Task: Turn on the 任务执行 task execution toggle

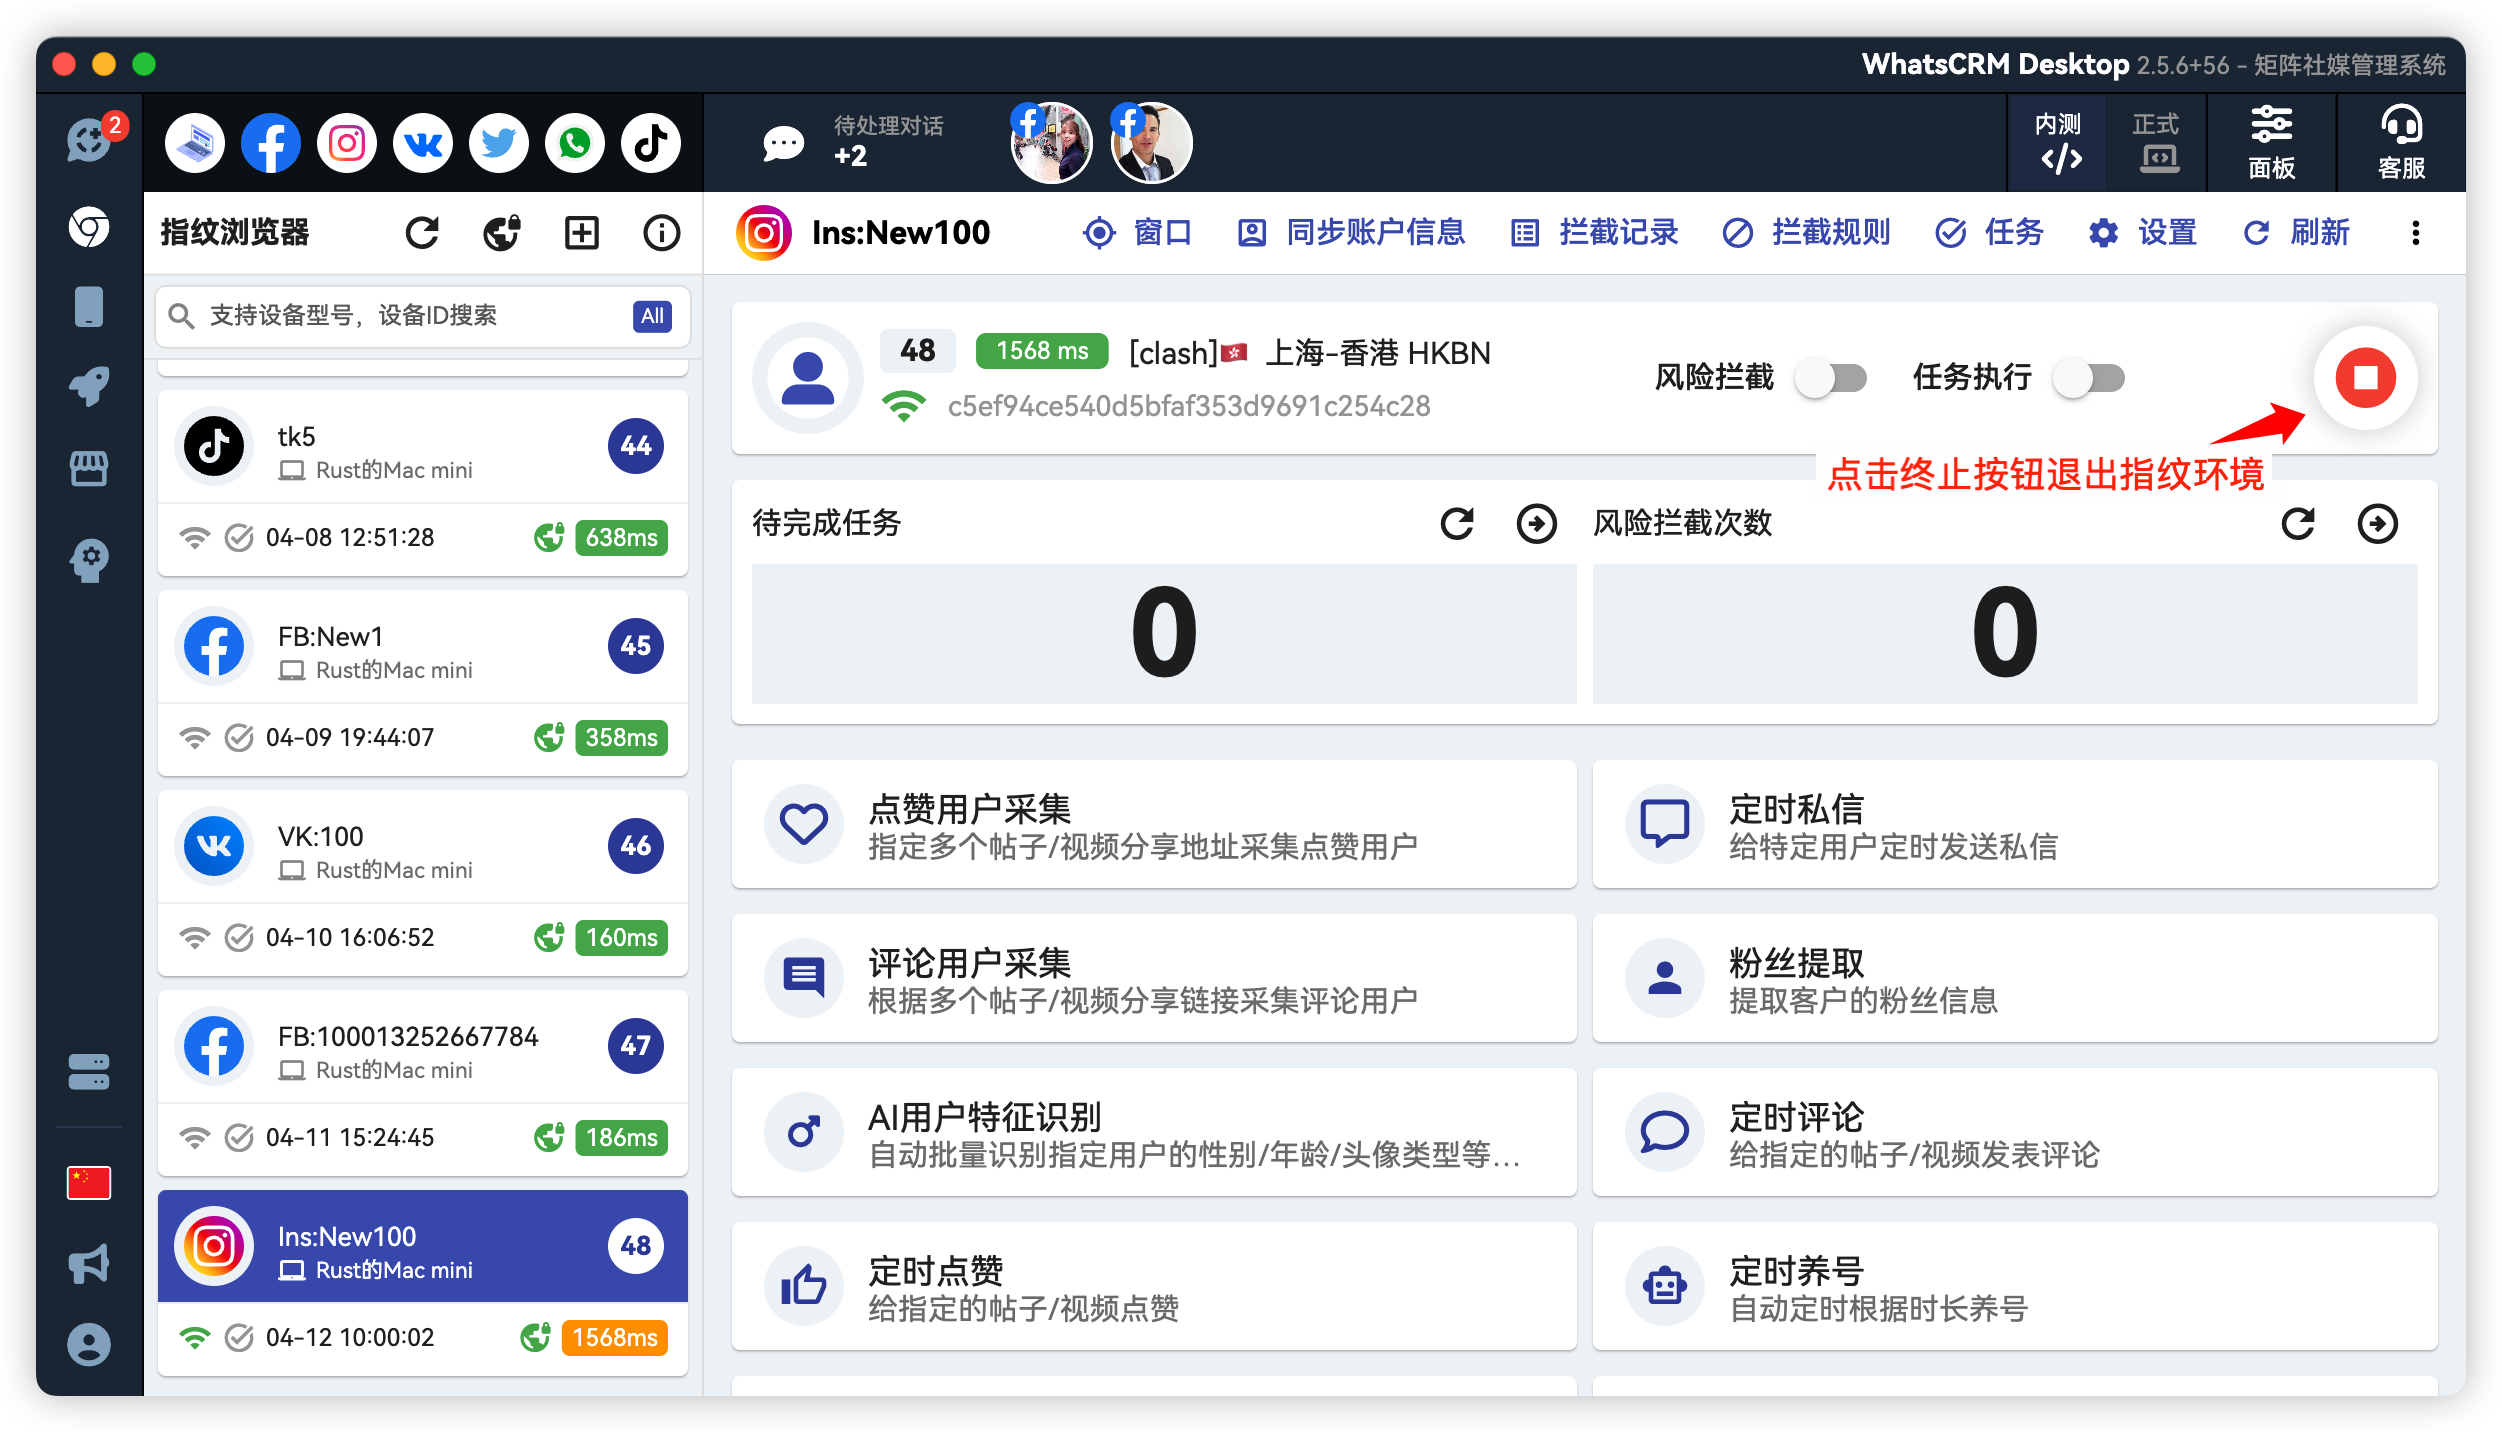Action: tap(2088, 378)
